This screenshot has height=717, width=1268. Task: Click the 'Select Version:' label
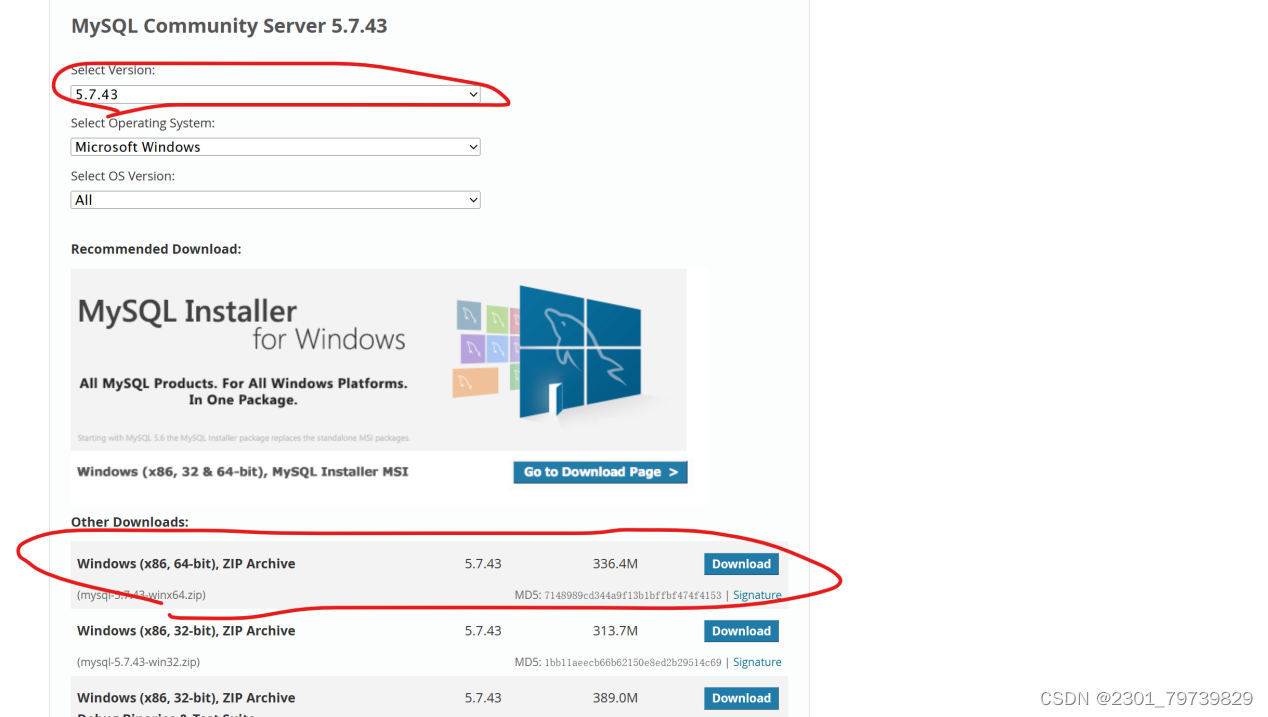click(113, 70)
